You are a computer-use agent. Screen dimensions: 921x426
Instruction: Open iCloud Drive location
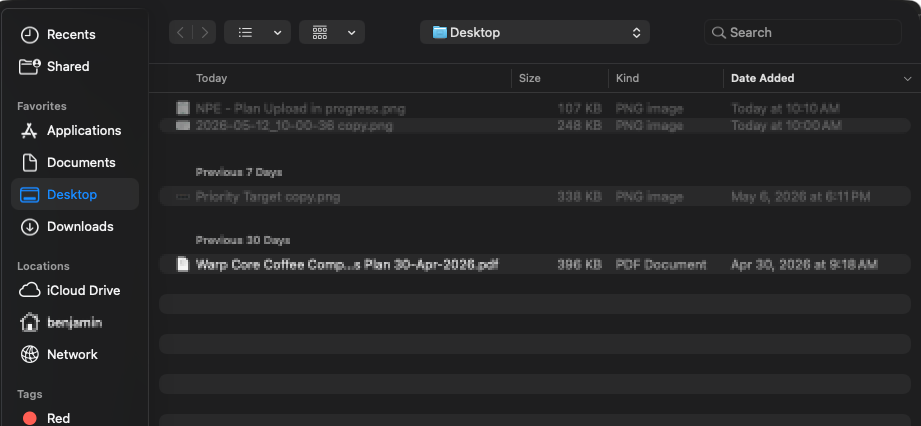pyautogui.click(x=75, y=290)
